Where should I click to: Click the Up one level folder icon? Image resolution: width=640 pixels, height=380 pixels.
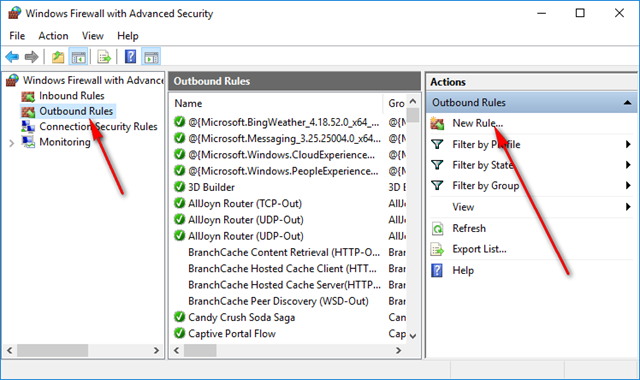click(x=58, y=57)
